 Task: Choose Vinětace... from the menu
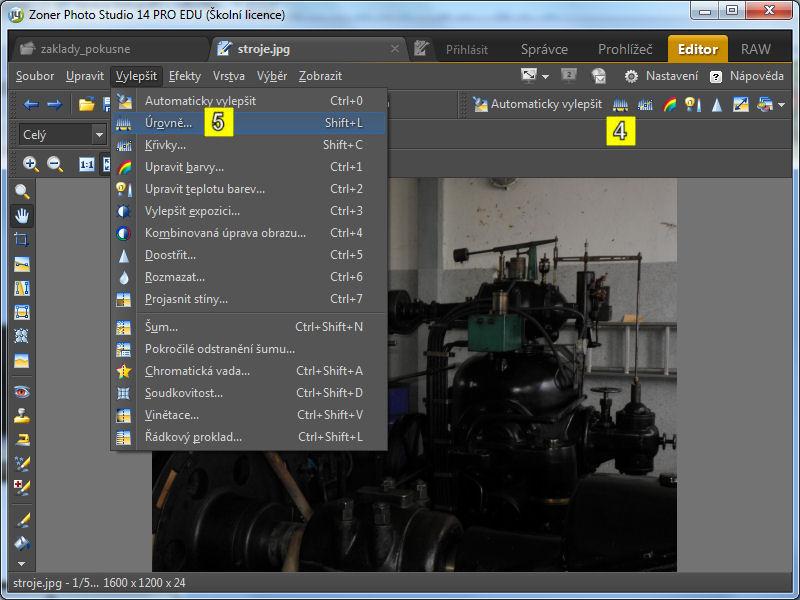pos(248,415)
